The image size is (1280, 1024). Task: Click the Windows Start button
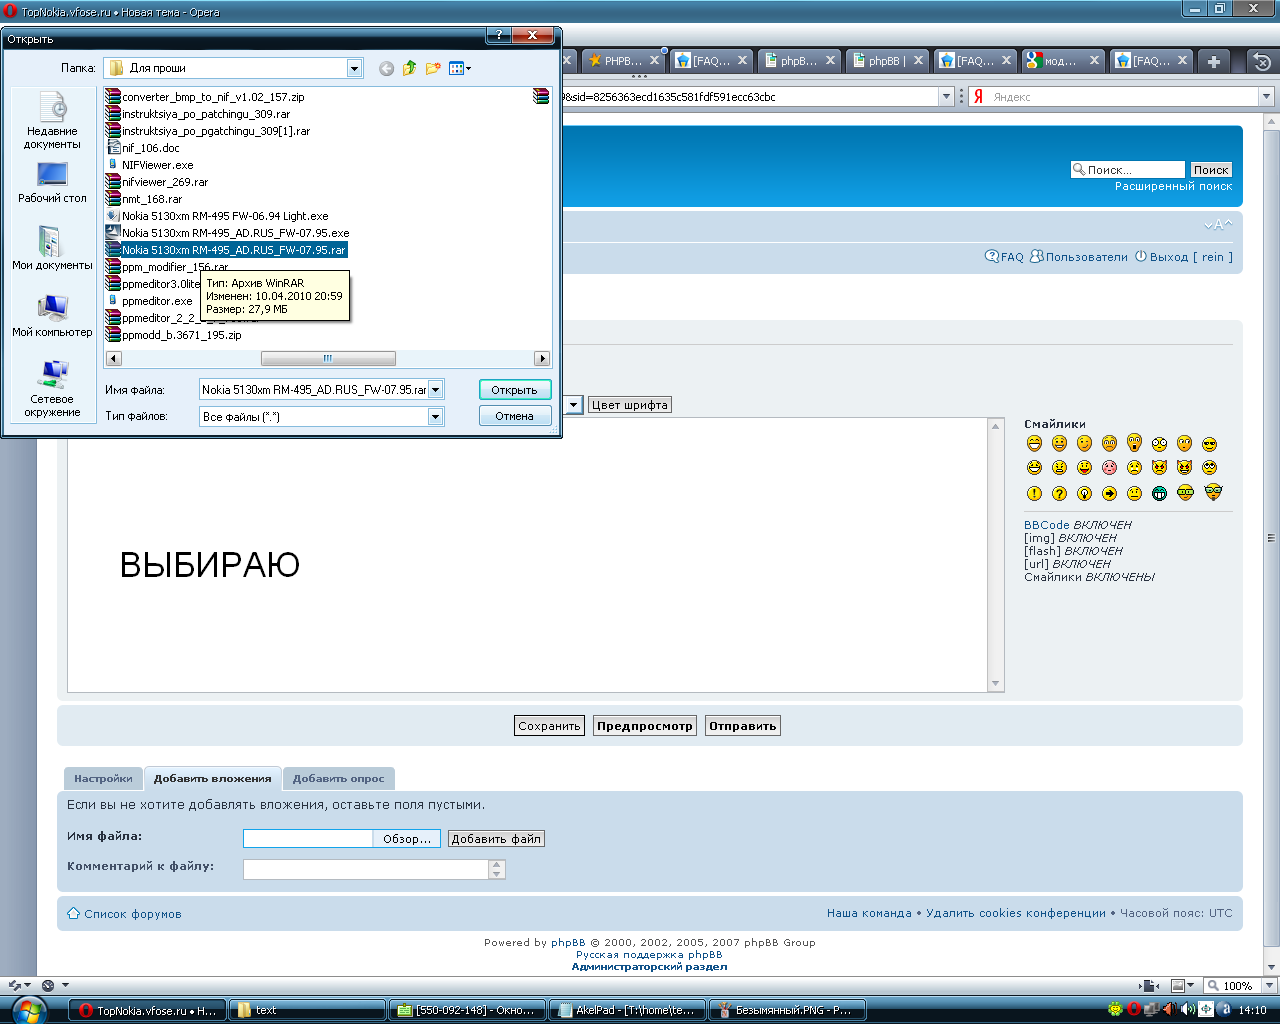(x=28, y=1009)
